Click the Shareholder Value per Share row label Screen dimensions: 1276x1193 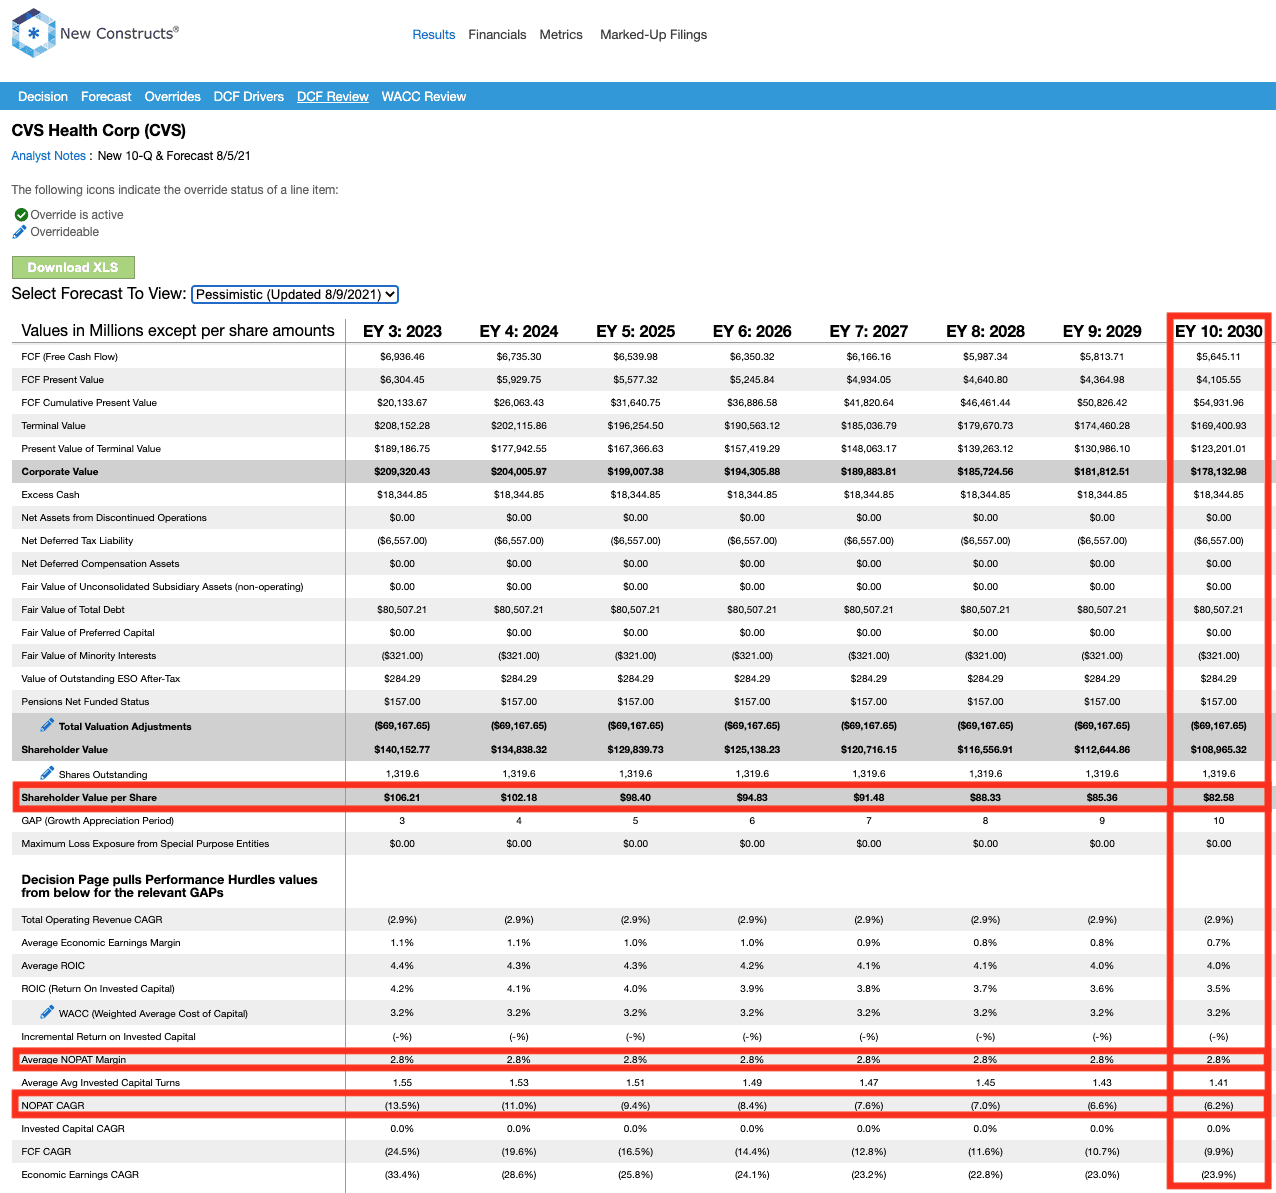[x=89, y=798]
